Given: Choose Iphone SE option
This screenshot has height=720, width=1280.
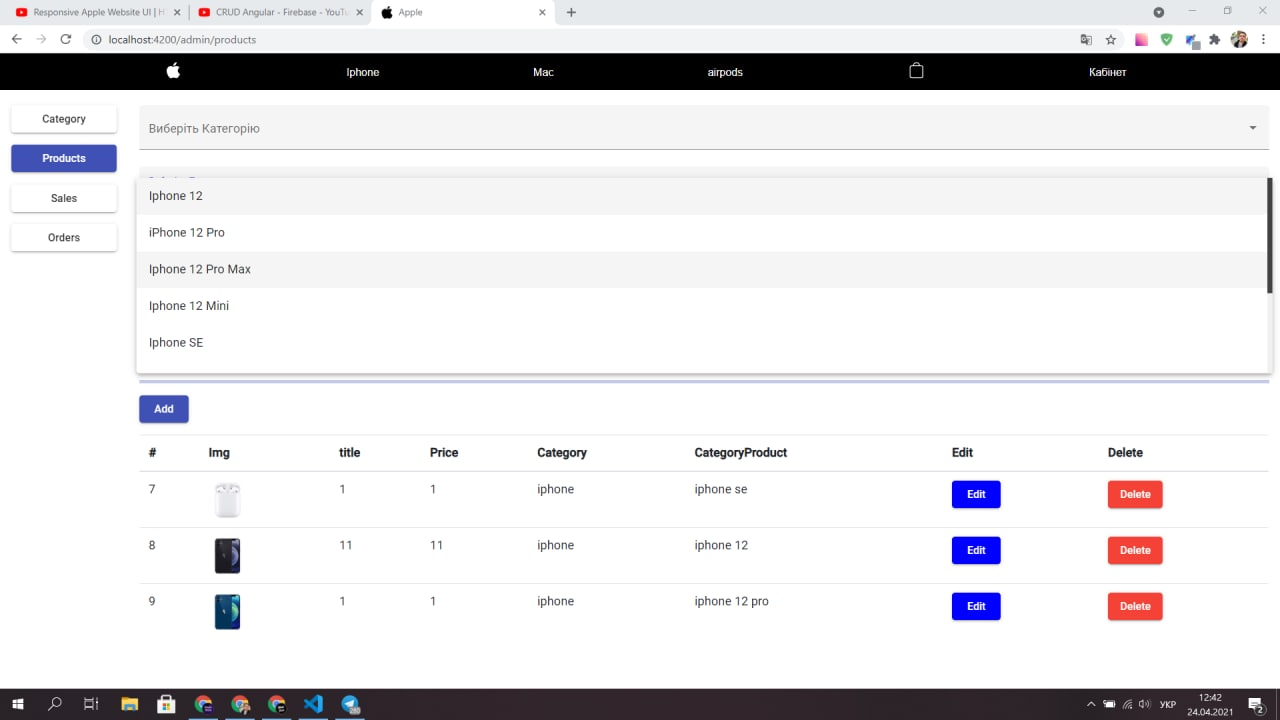Looking at the screenshot, I should 701,342.
